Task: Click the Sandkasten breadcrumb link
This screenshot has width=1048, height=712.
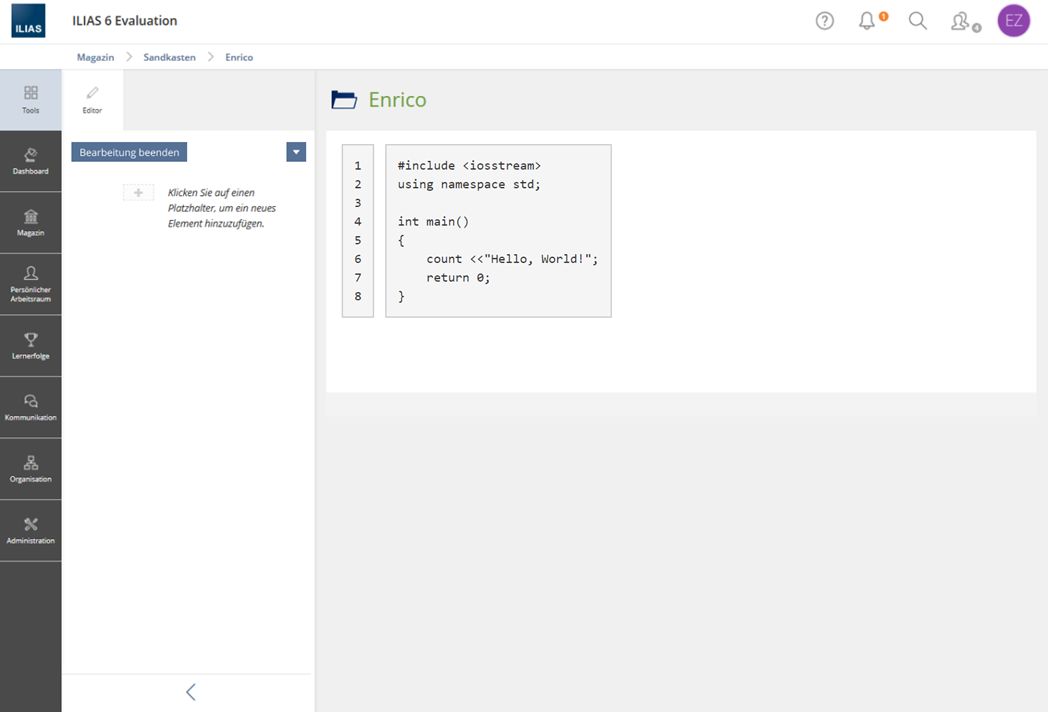Action: tap(169, 57)
